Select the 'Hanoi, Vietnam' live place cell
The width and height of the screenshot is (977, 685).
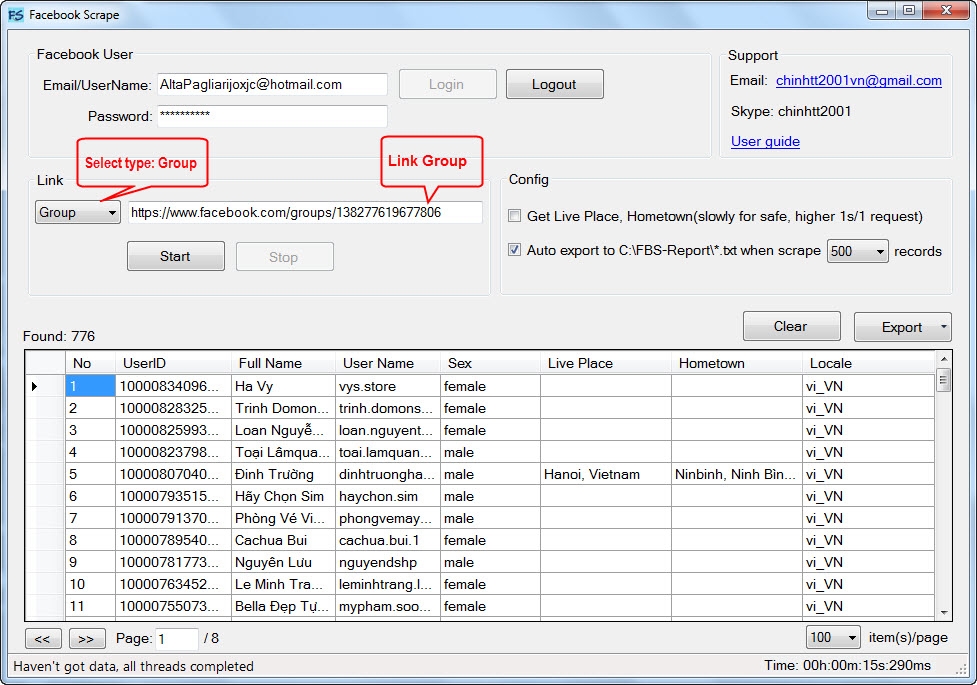pyautogui.click(x=606, y=474)
